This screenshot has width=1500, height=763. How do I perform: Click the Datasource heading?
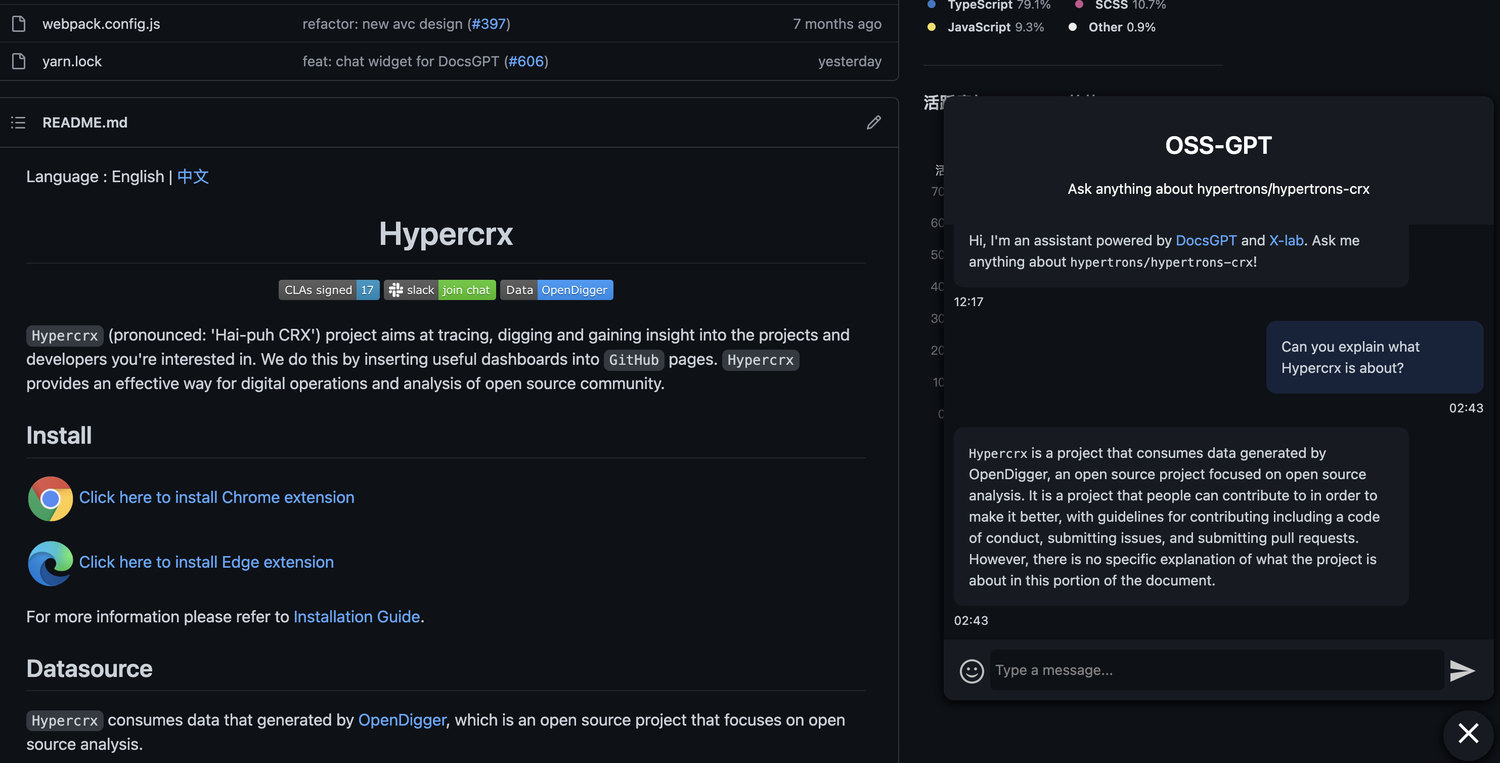tap(89, 669)
